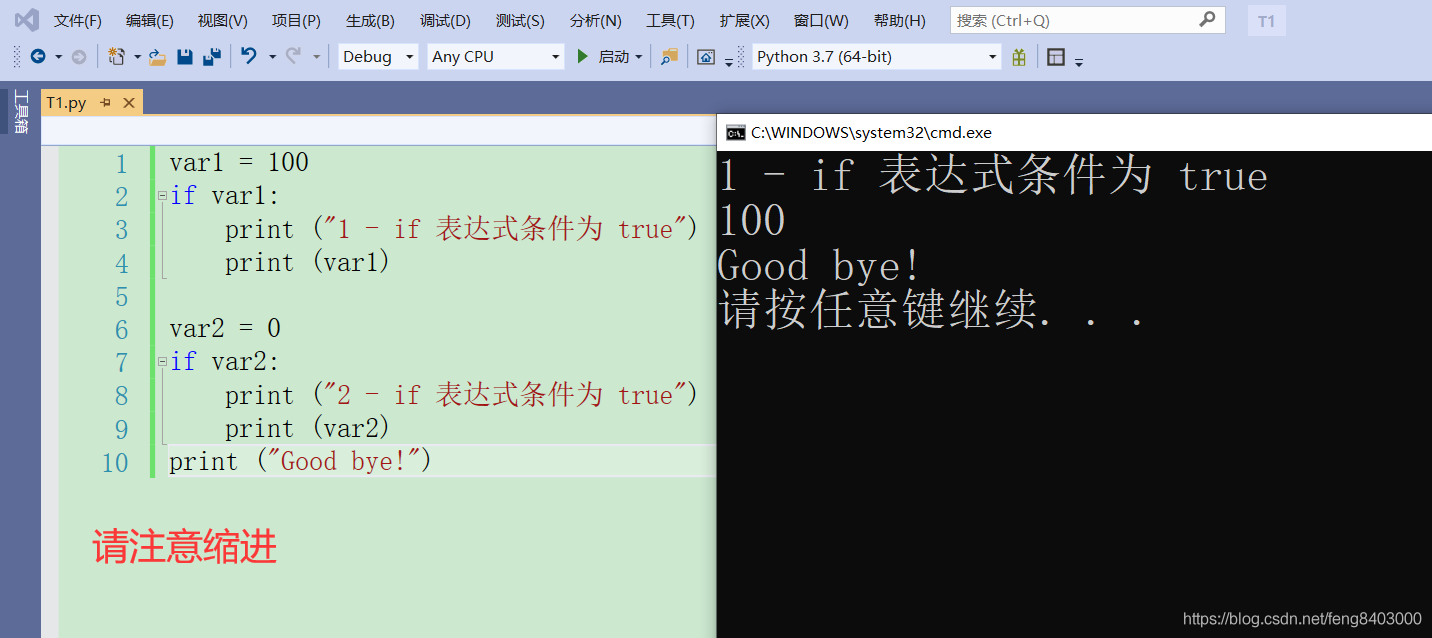Click the Save All icon
Screen dimensions: 1432x638
click(210, 57)
